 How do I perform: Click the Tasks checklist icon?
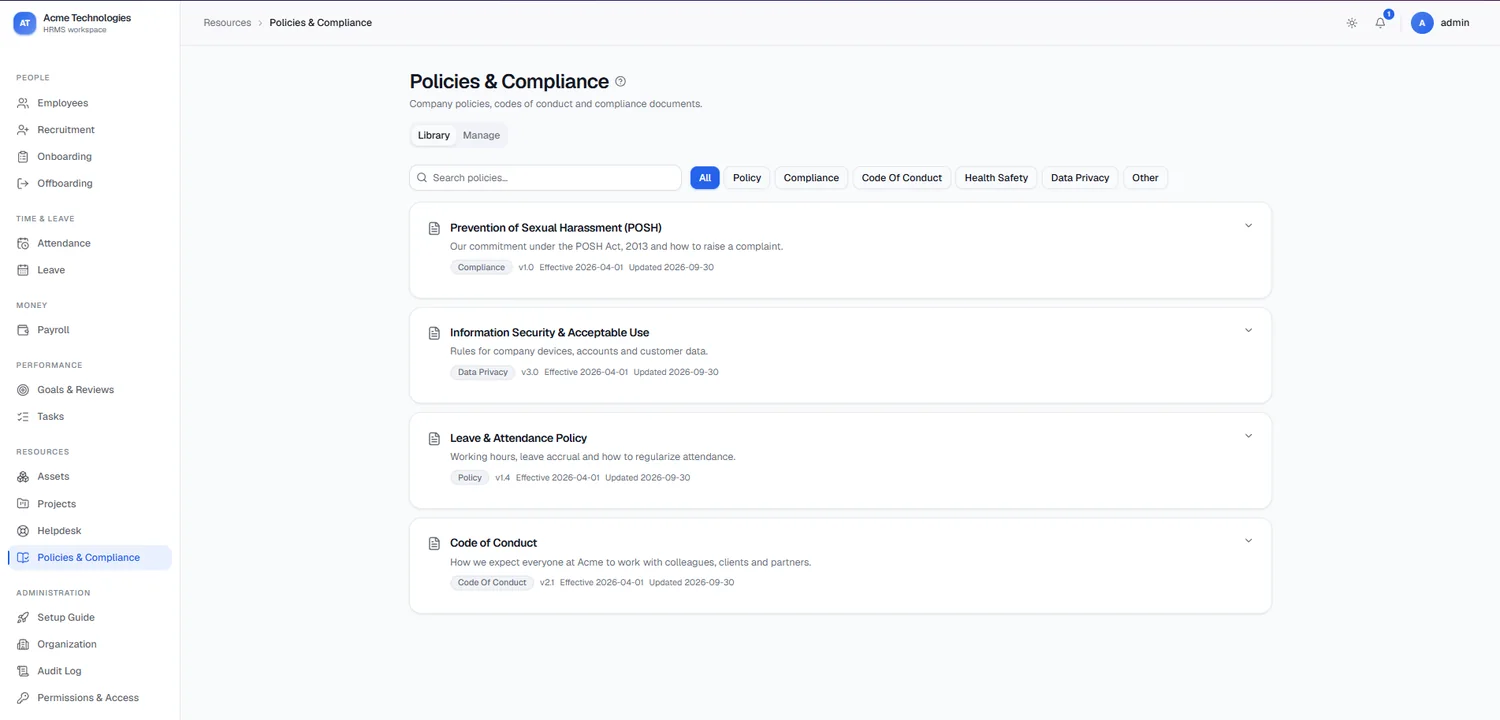[23, 416]
